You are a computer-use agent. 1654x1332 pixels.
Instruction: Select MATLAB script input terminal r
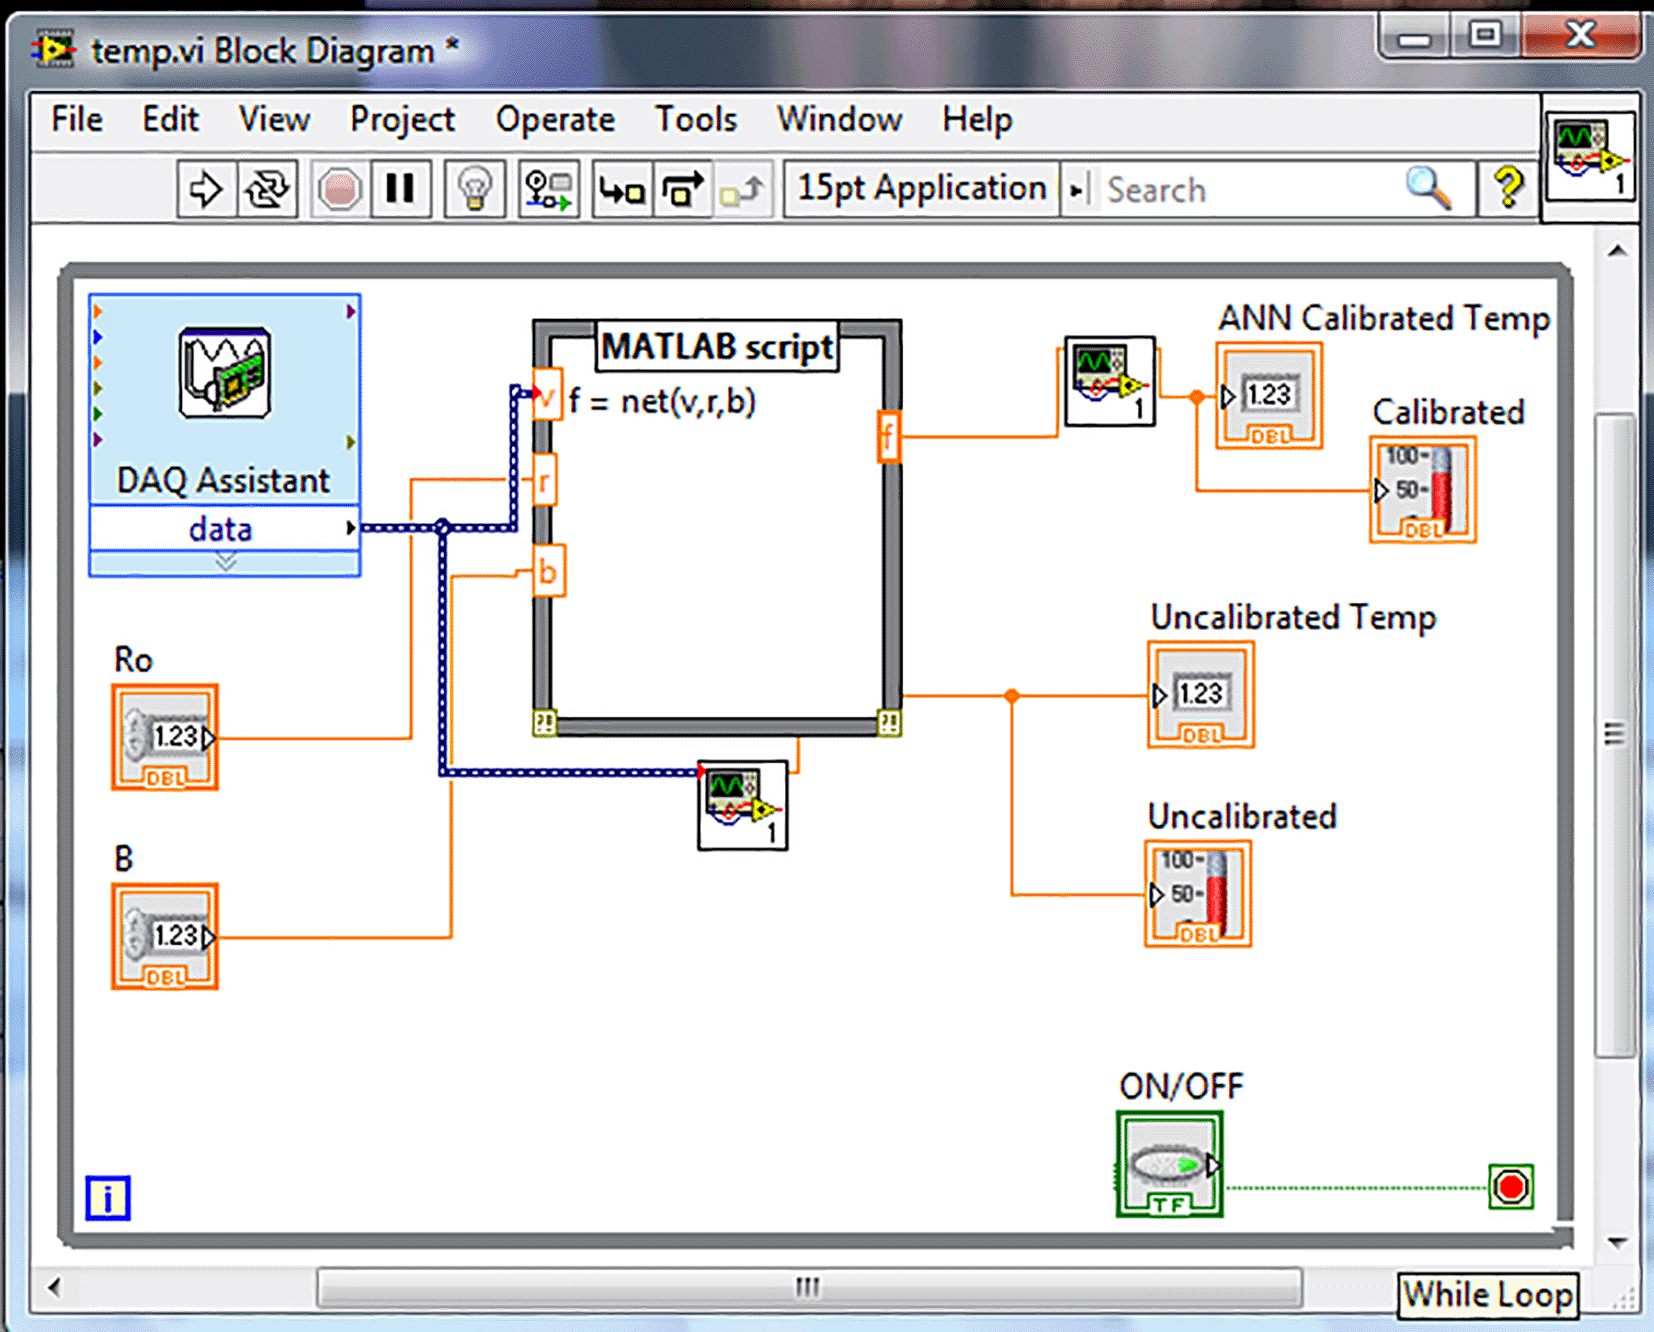[544, 481]
